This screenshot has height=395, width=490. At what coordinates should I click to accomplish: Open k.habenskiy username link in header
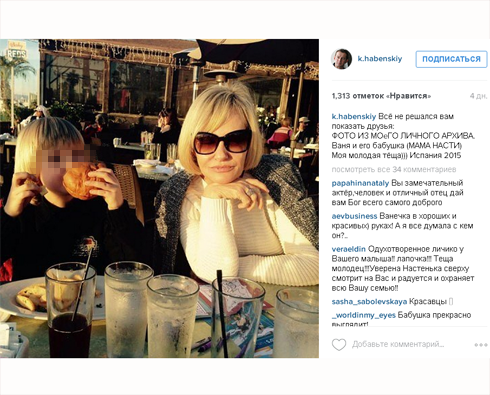(x=380, y=59)
